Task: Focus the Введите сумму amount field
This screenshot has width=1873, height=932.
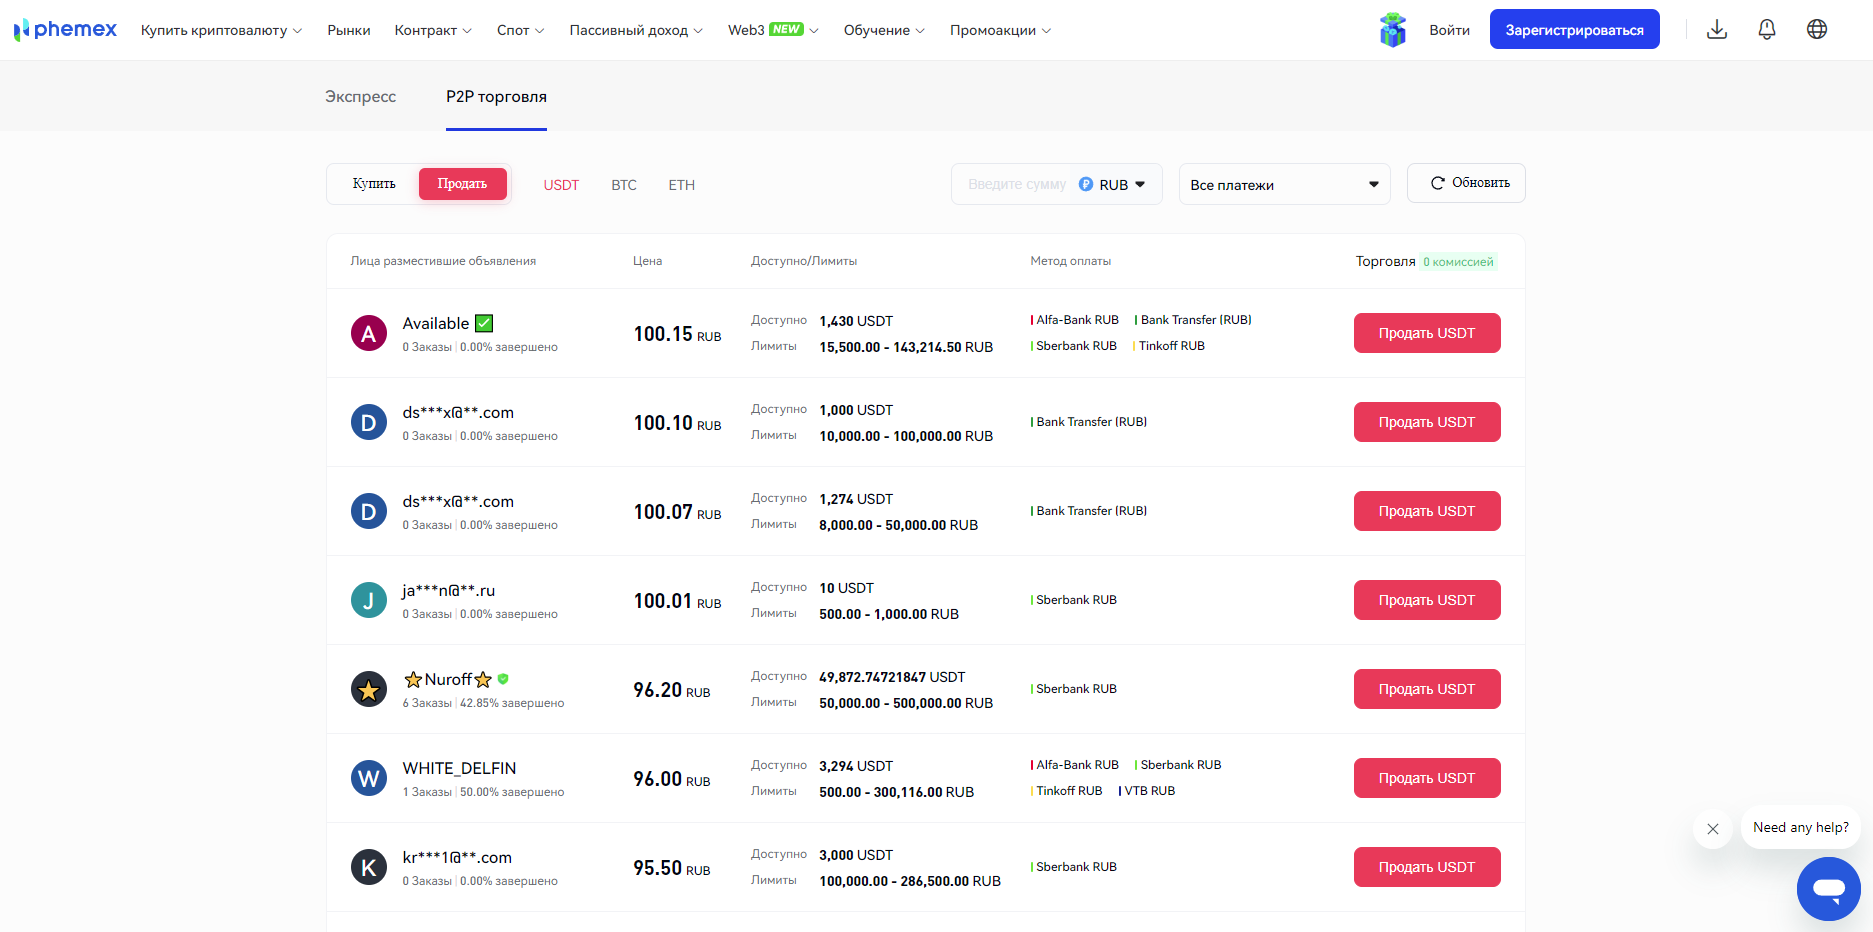Action: [1016, 184]
